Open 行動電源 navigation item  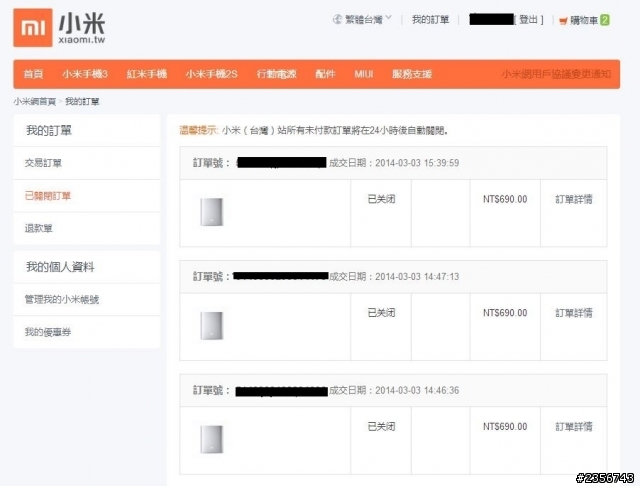276,74
